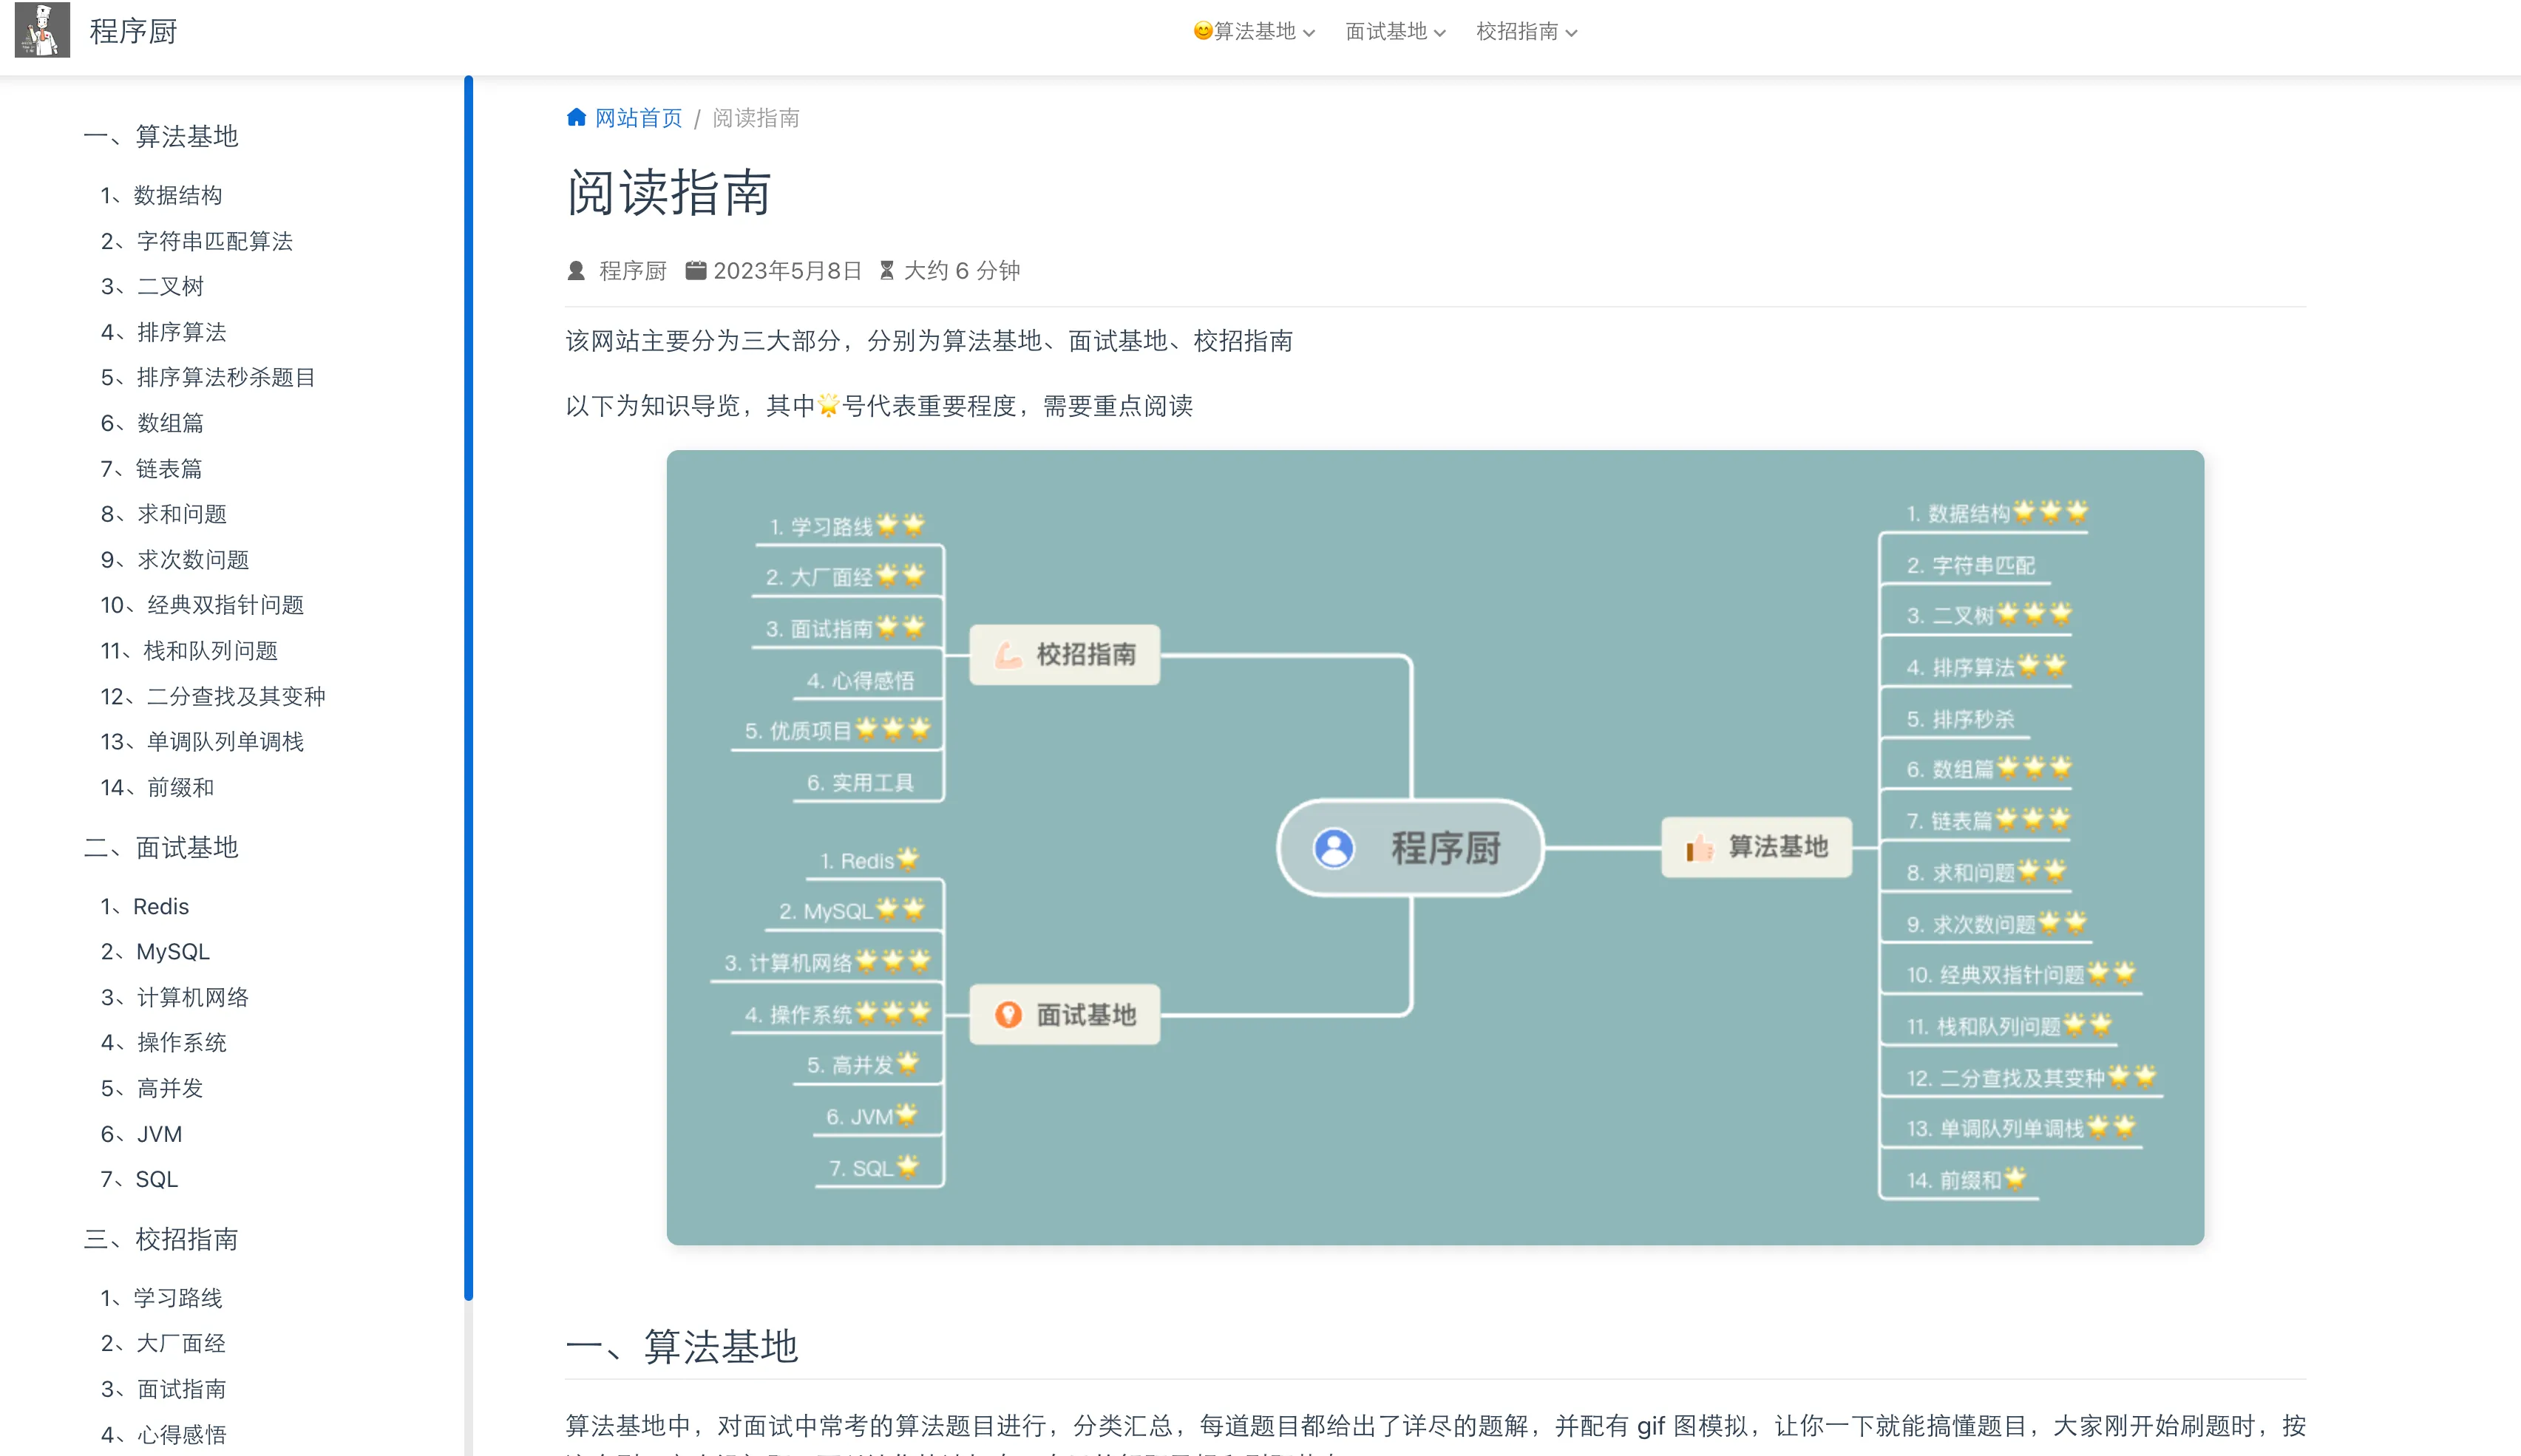Open the 算法基地 dropdown in navbar

[x=1254, y=32]
